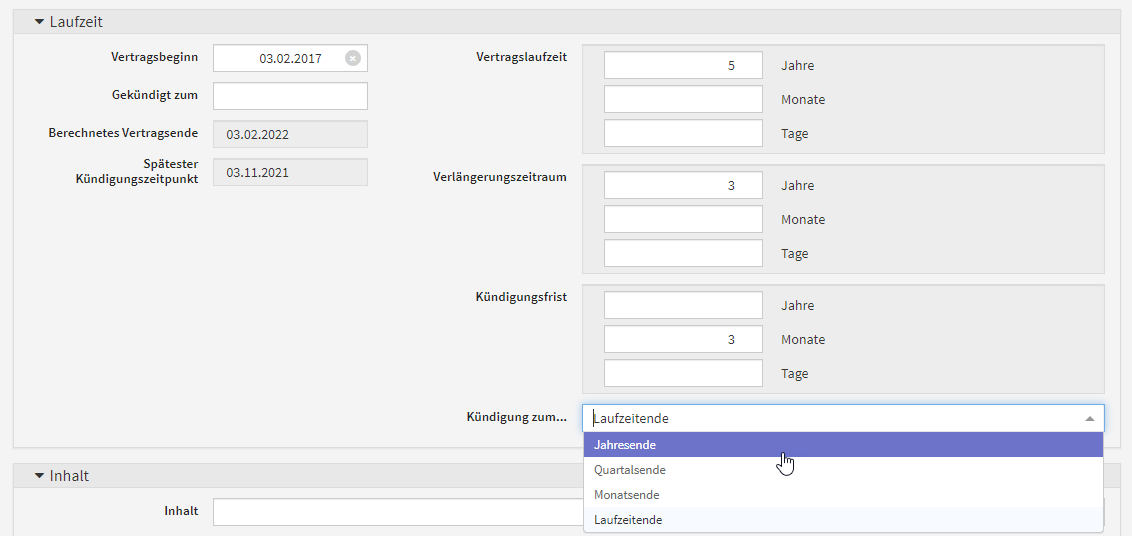Focus the Gekündigt zum field
Image resolution: width=1132 pixels, height=536 pixels.
click(x=290, y=96)
